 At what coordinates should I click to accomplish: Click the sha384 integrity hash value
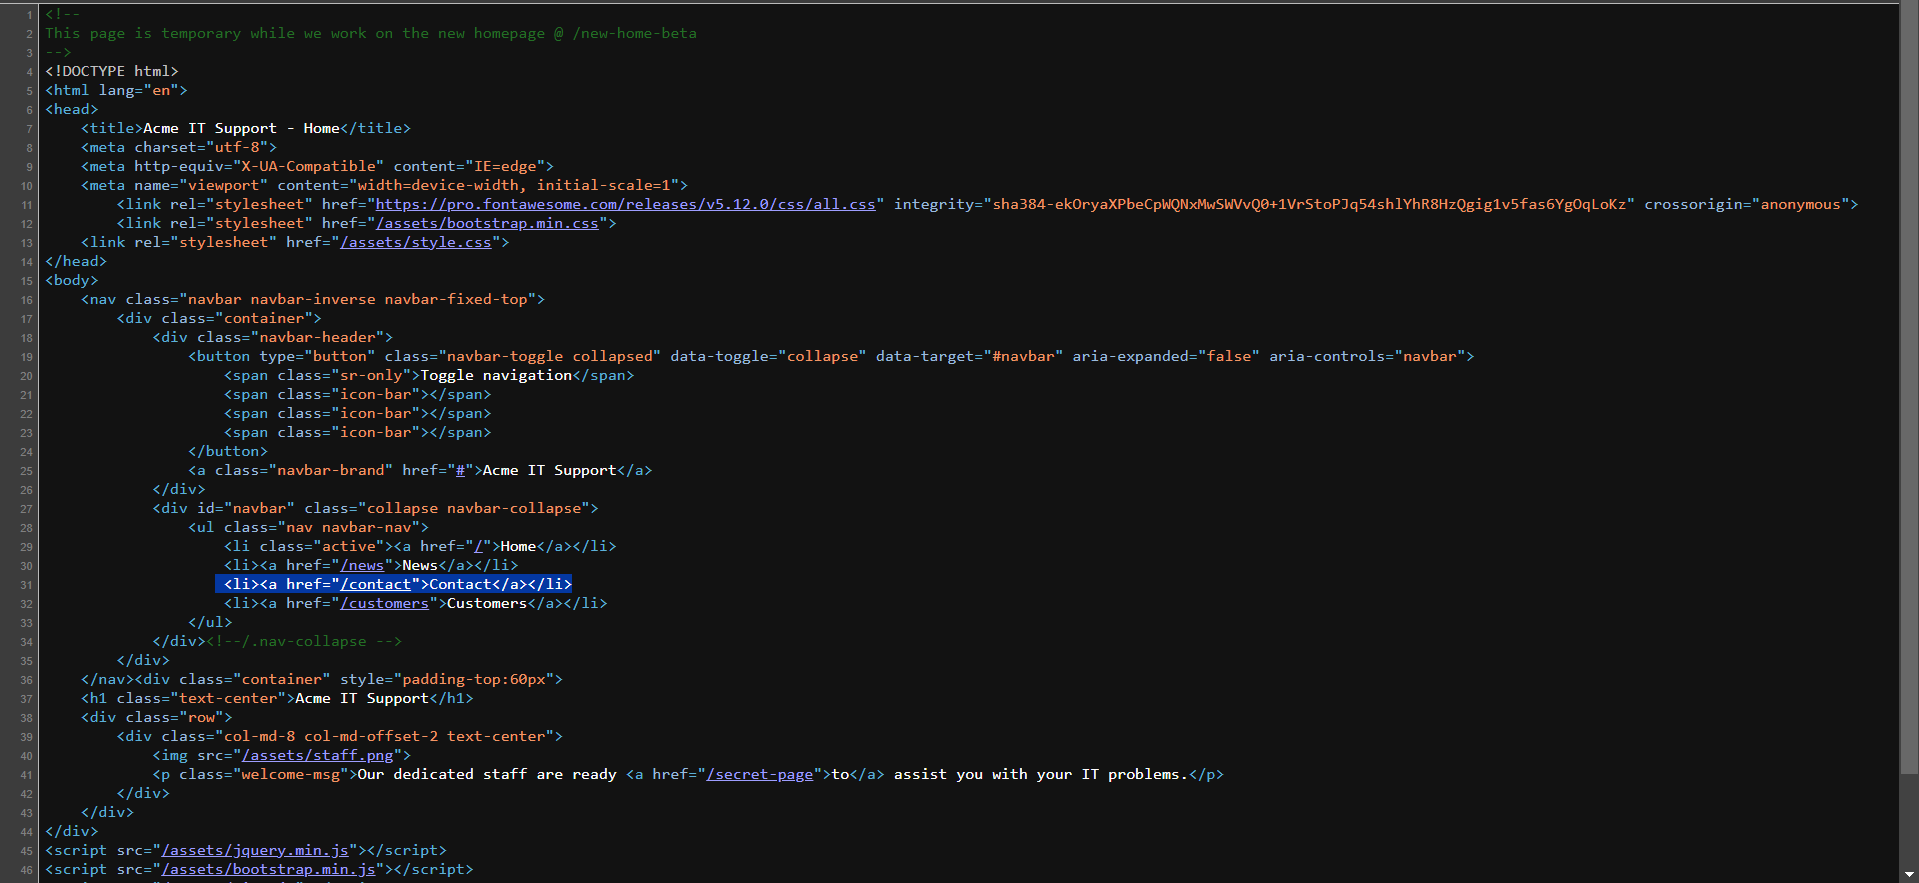coord(1308,204)
